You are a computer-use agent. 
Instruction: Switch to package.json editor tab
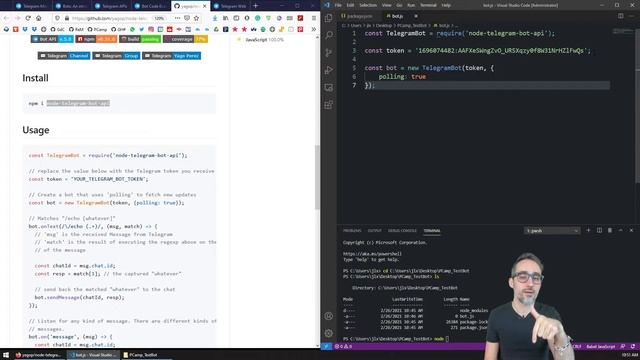pos(358,16)
